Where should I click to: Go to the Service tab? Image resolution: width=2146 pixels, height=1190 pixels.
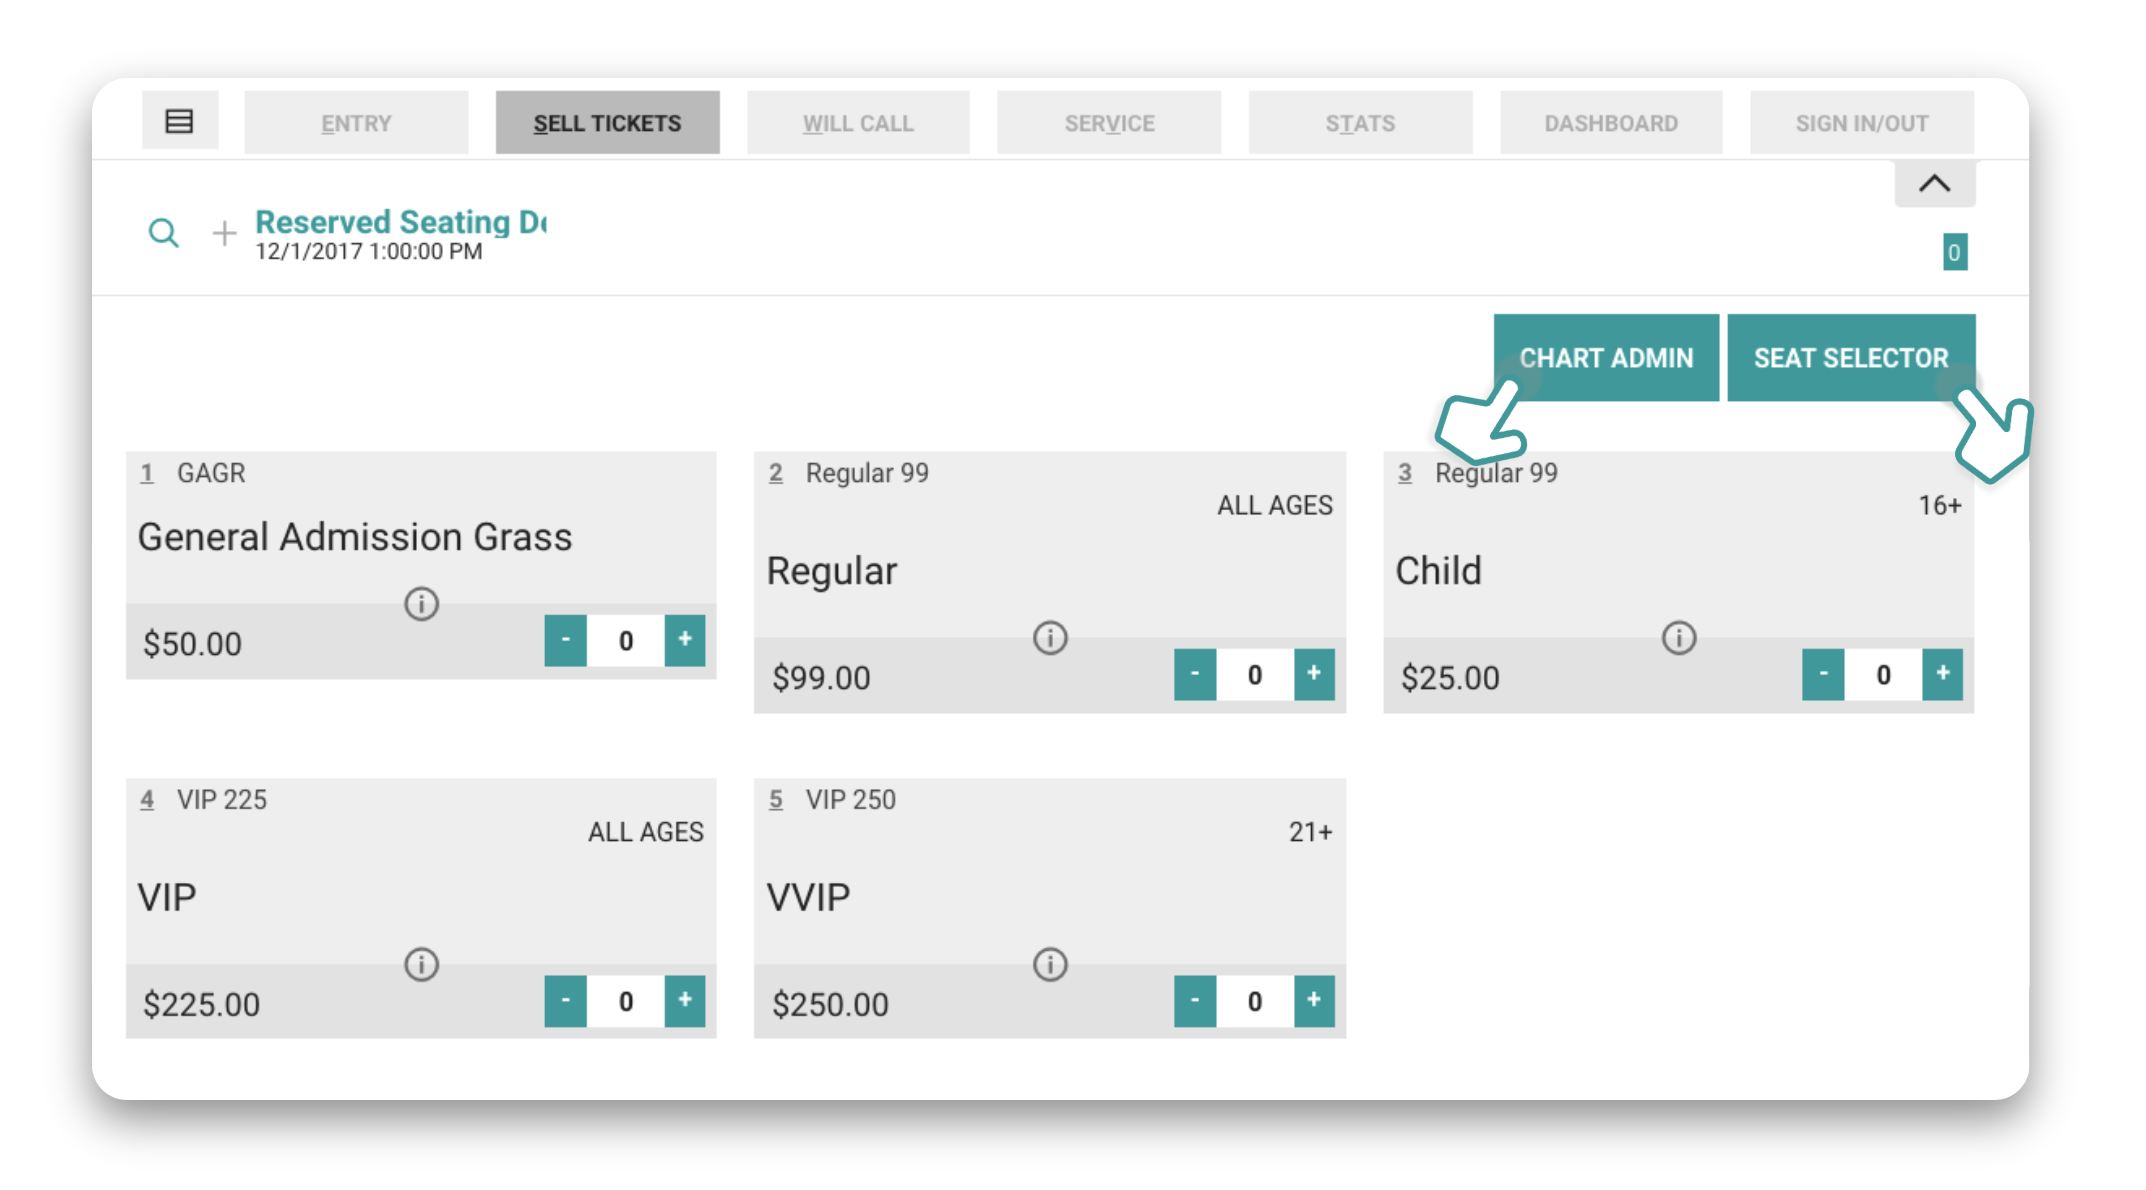[1109, 122]
